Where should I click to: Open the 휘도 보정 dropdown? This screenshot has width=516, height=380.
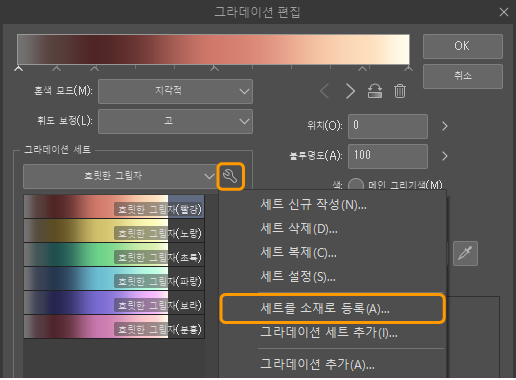click(175, 121)
